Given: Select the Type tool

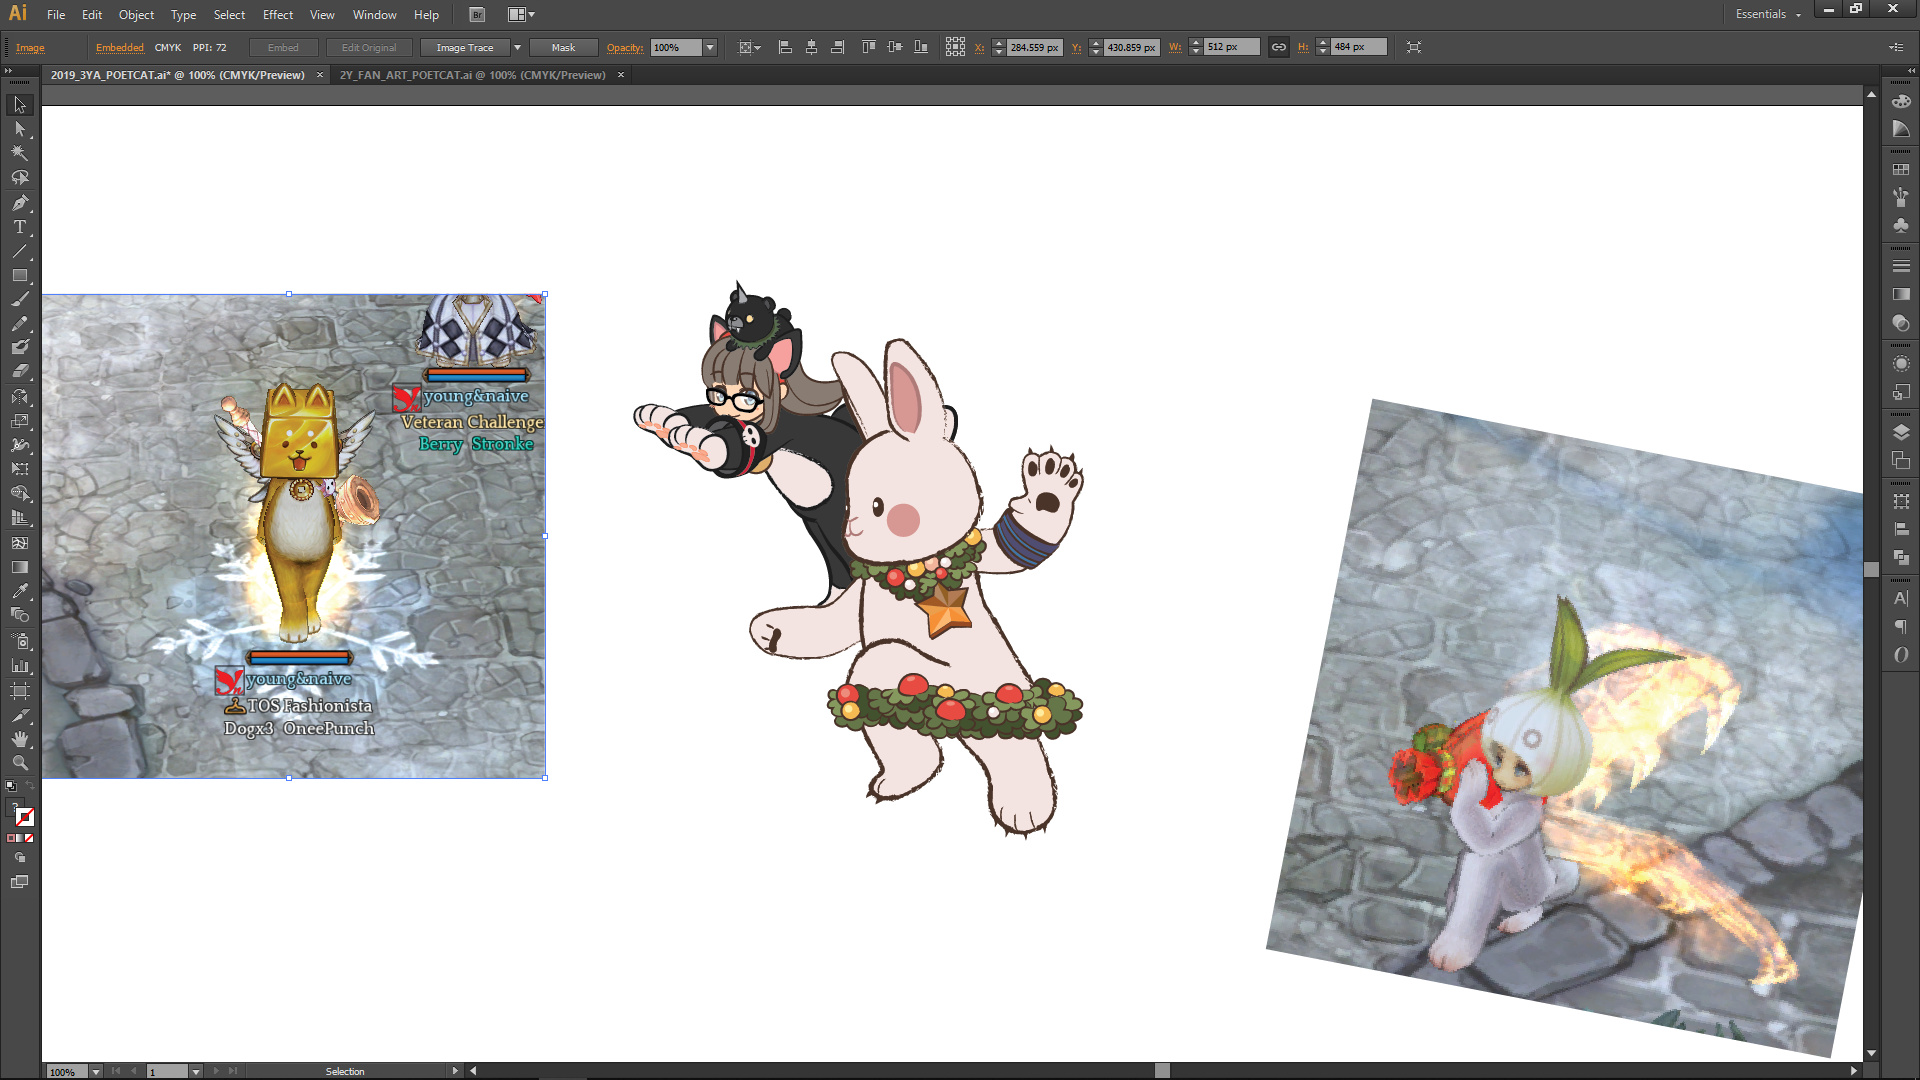Looking at the screenshot, I should 19,227.
